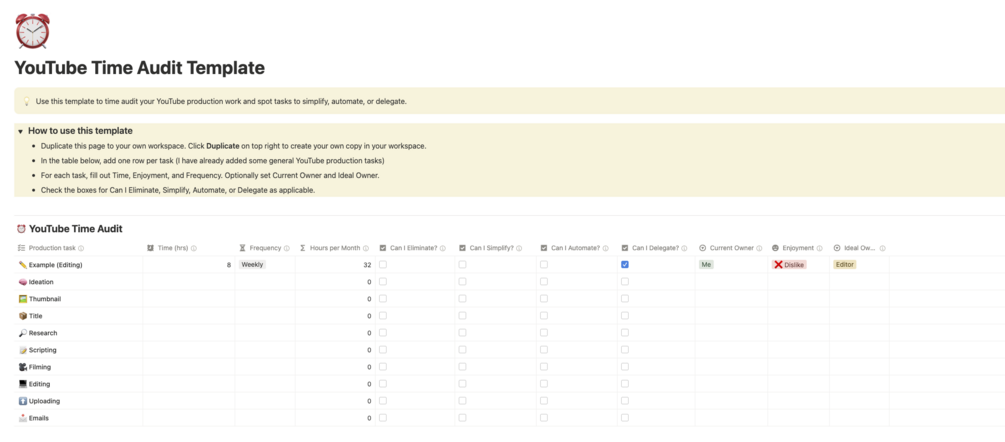Click the brain icon beside Ideation
This screenshot has width=1005, height=442.
click(23, 282)
